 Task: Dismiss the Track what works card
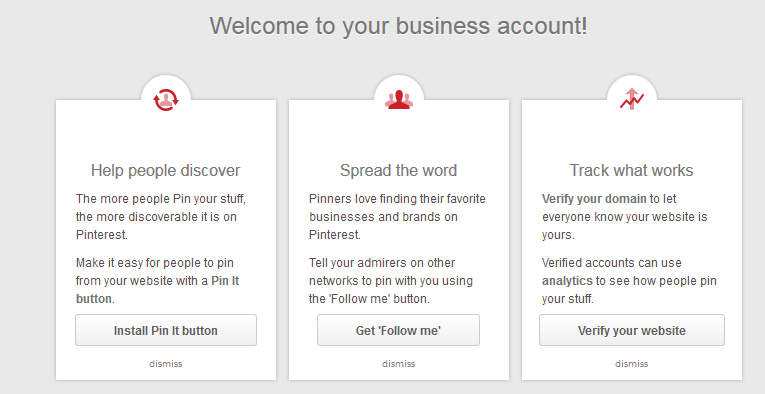point(631,364)
